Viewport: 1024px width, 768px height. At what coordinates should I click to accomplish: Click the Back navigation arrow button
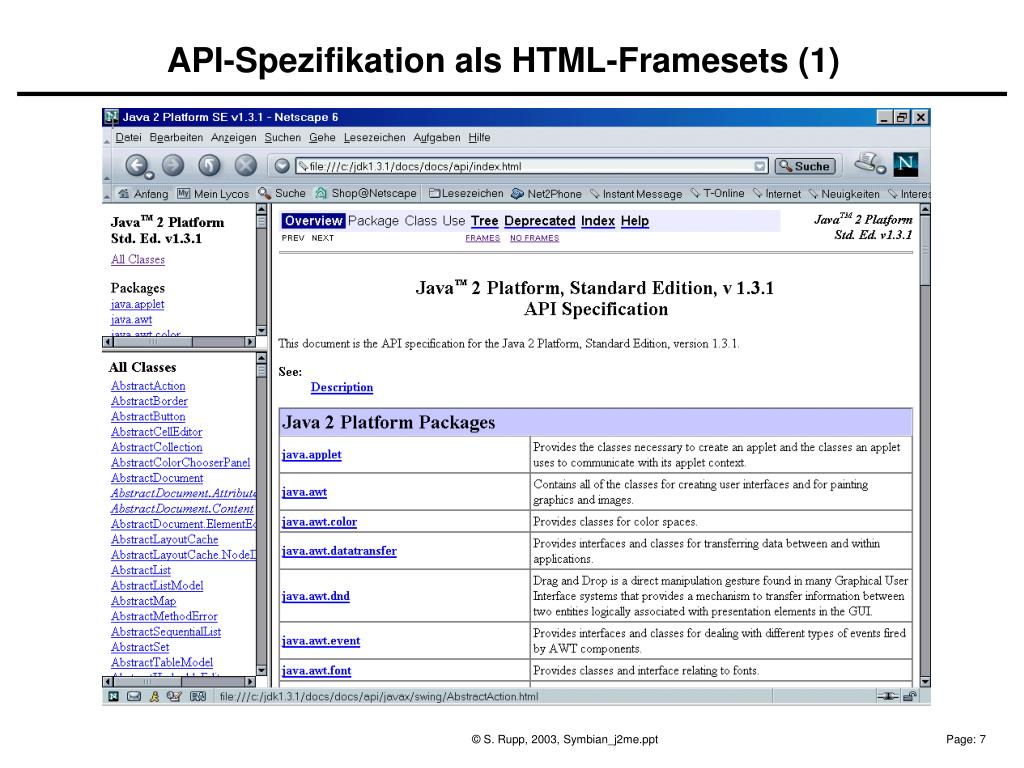click(x=137, y=166)
